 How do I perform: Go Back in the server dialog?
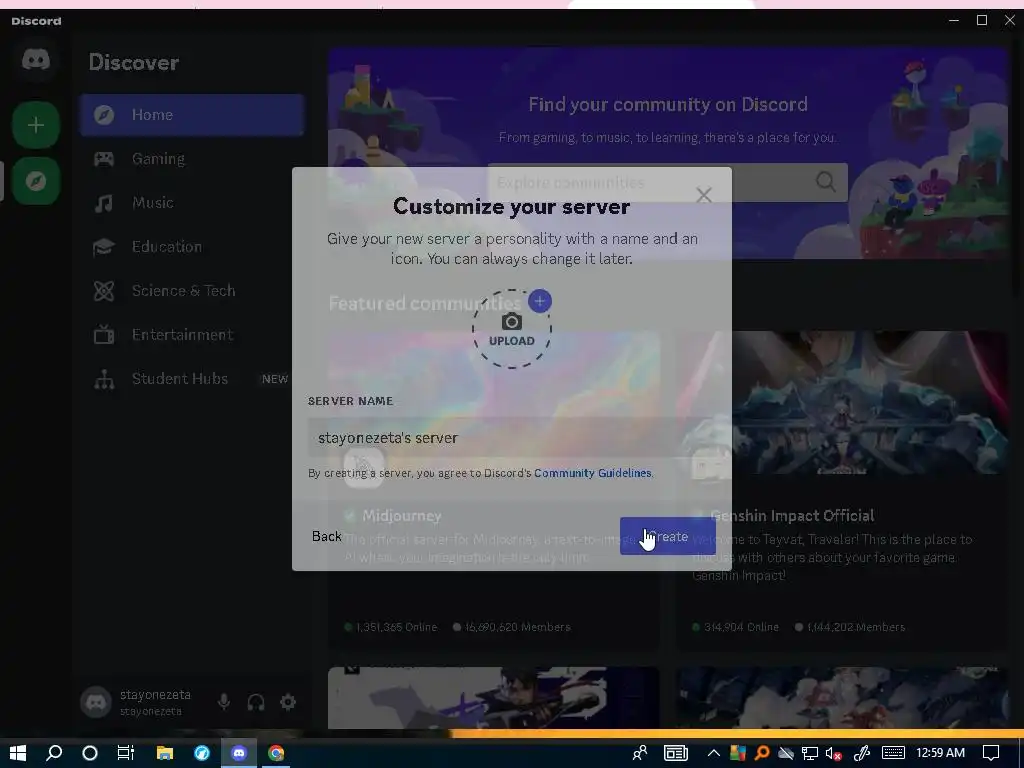[x=327, y=536]
